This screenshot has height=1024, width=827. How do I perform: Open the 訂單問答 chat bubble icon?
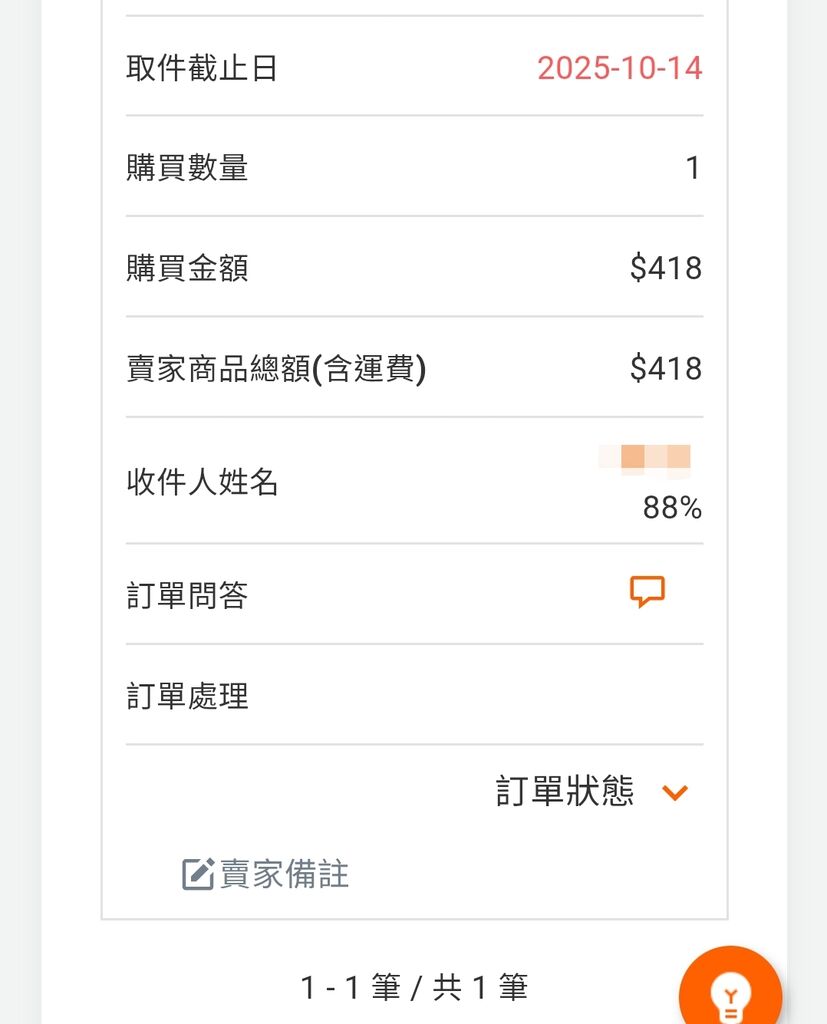(647, 592)
